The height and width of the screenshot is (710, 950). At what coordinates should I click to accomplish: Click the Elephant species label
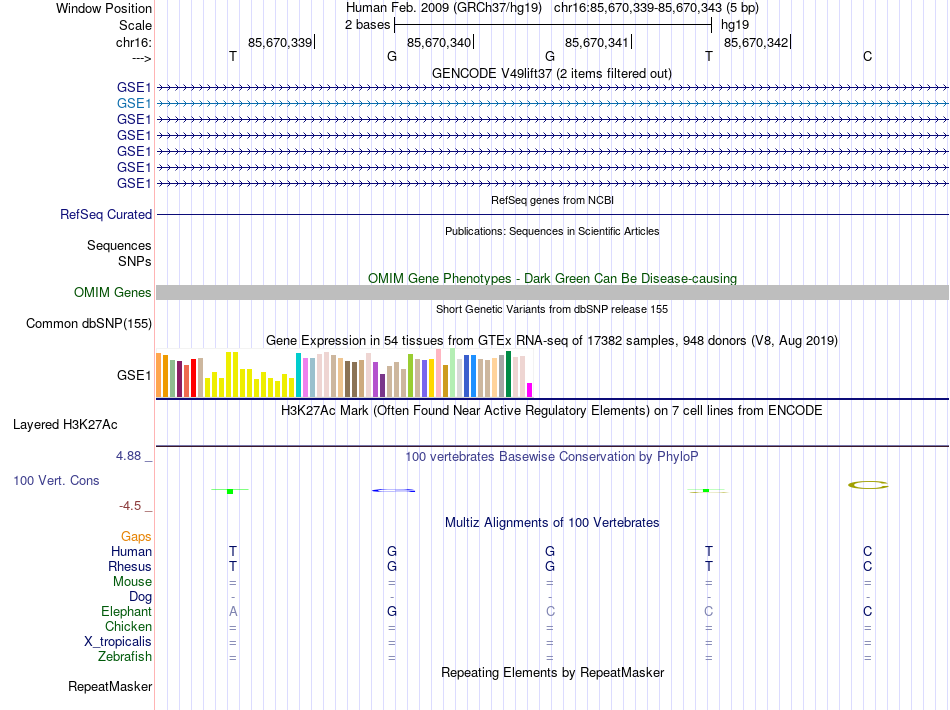127,612
